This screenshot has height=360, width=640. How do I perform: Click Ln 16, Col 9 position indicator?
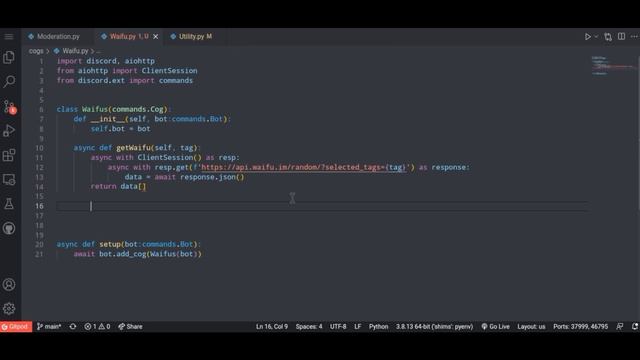coord(272,327)
